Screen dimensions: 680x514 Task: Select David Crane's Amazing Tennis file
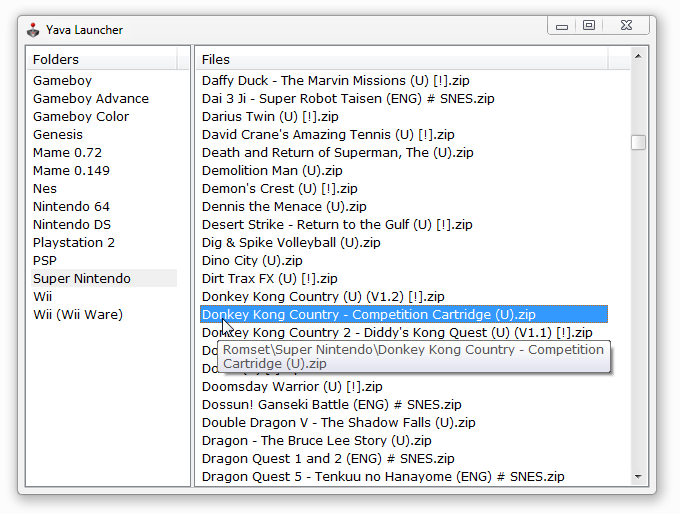(x=328, y=134)
